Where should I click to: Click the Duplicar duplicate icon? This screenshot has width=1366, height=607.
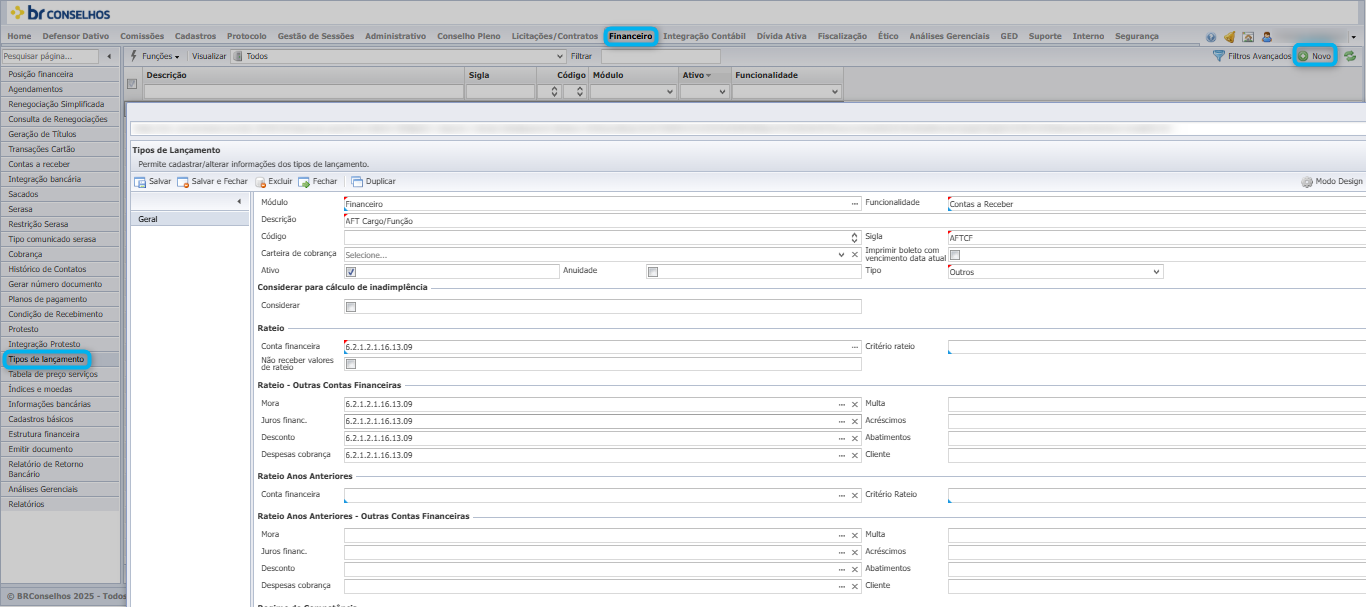pos(357,182)
